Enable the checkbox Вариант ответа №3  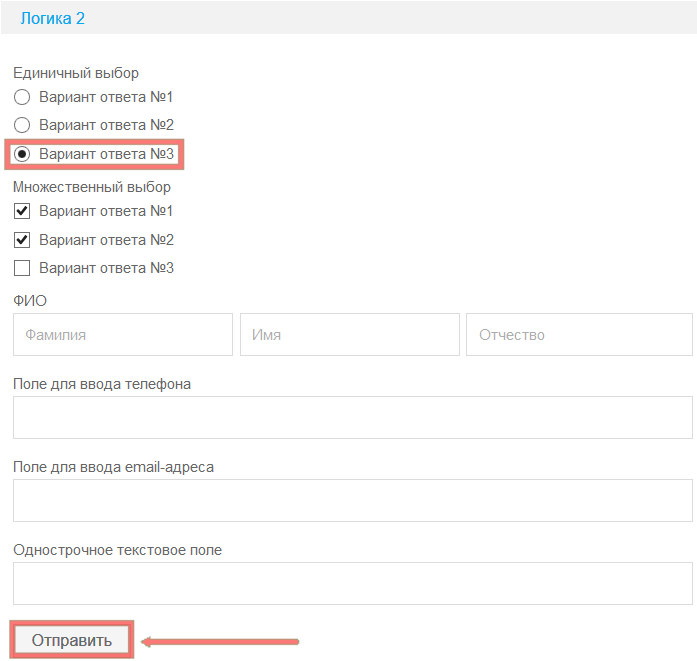click(x=22, y=268)
